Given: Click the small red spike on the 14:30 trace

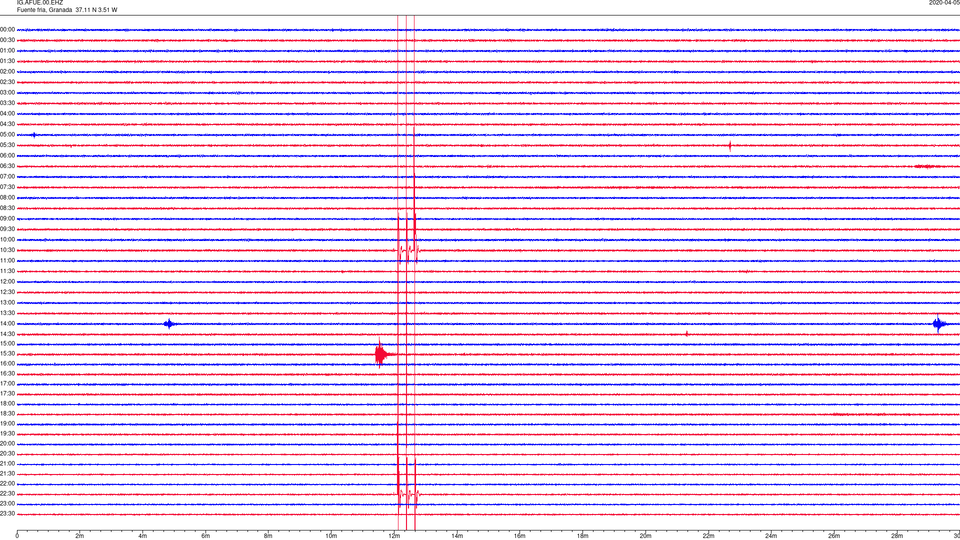Looking at the screenshot, I should coord(687,334).
